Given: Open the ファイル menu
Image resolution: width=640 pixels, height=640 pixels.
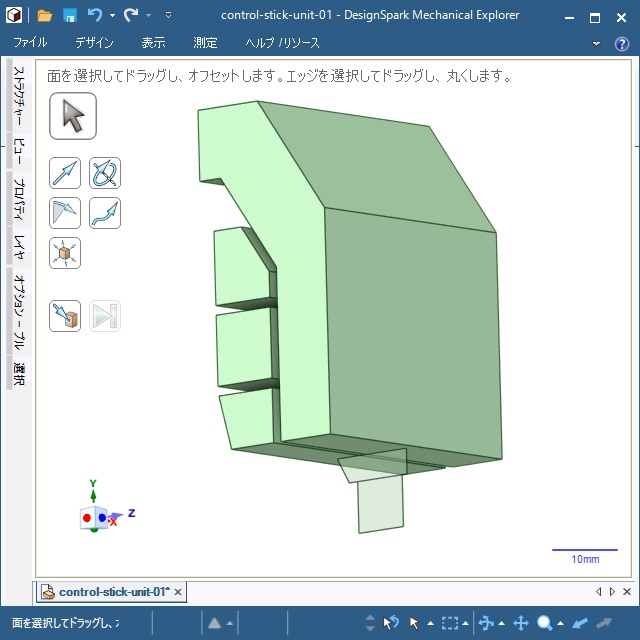Looking at the screenshot, I should [30, 43].
